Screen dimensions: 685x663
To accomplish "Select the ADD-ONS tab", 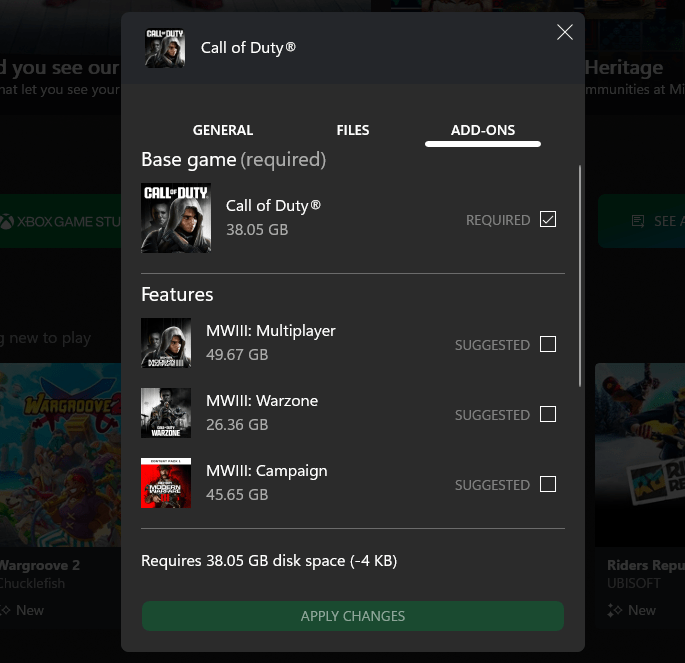I will 483,130.
